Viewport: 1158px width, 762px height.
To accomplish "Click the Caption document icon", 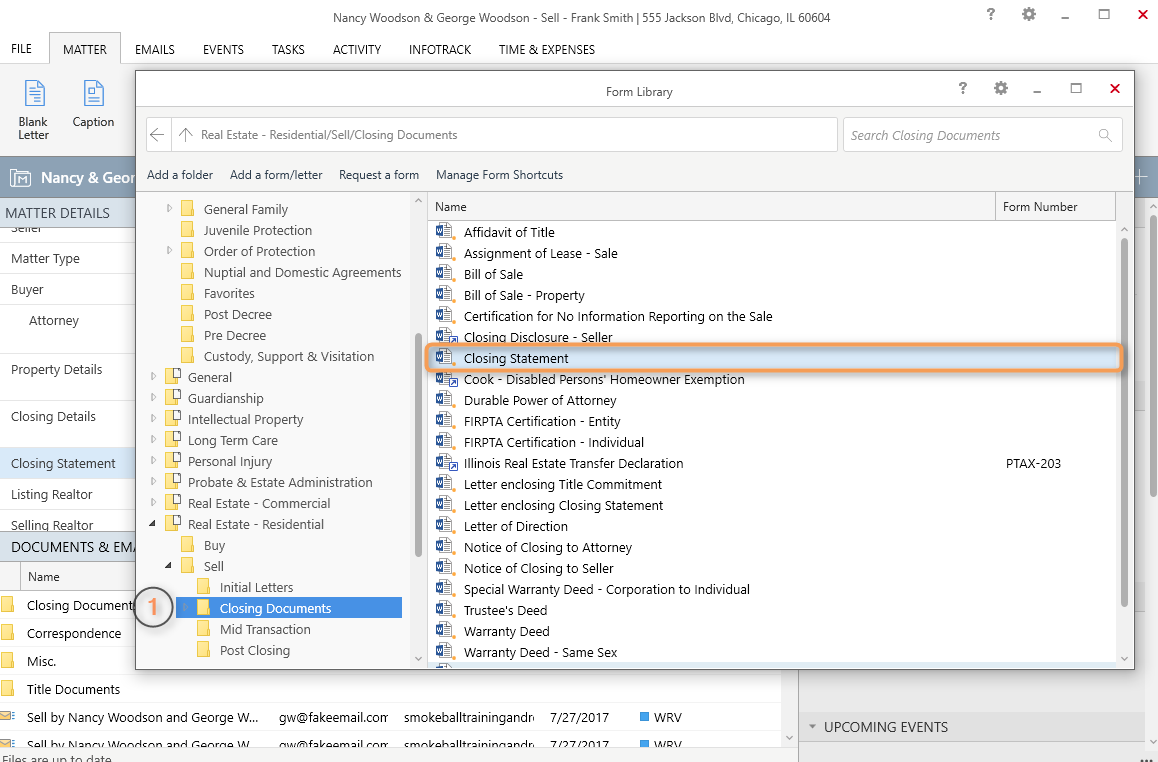I will coord(93,95).
